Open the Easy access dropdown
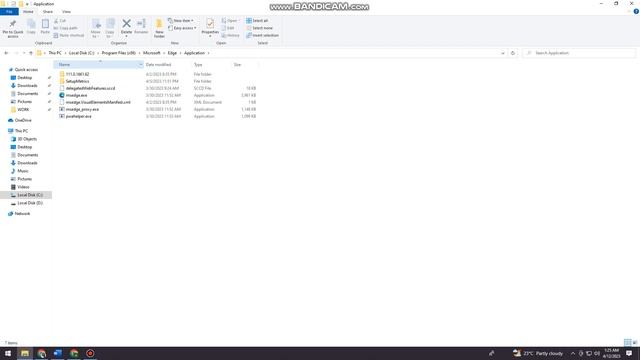640x360 pixels. point(182,28)
